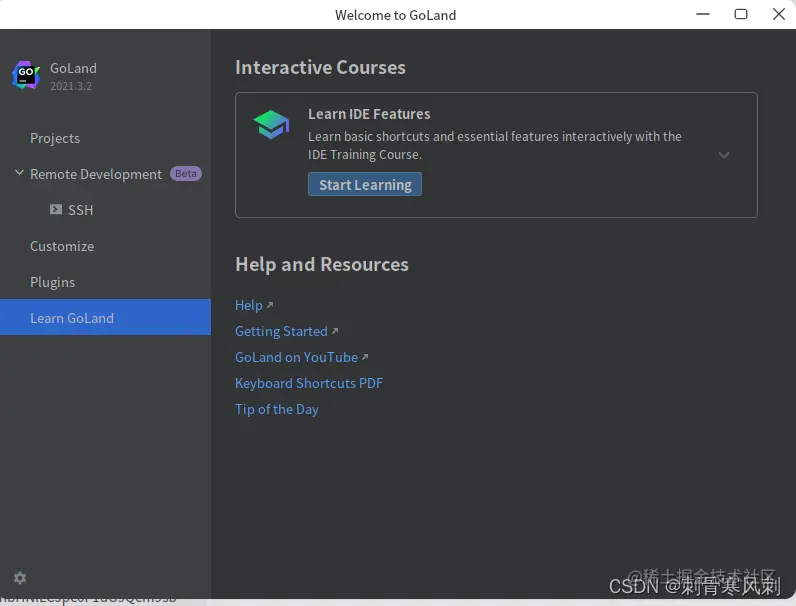
Task: Click the Learn IDE Features title
Action: pyautogui.click(x=369, y=114)
